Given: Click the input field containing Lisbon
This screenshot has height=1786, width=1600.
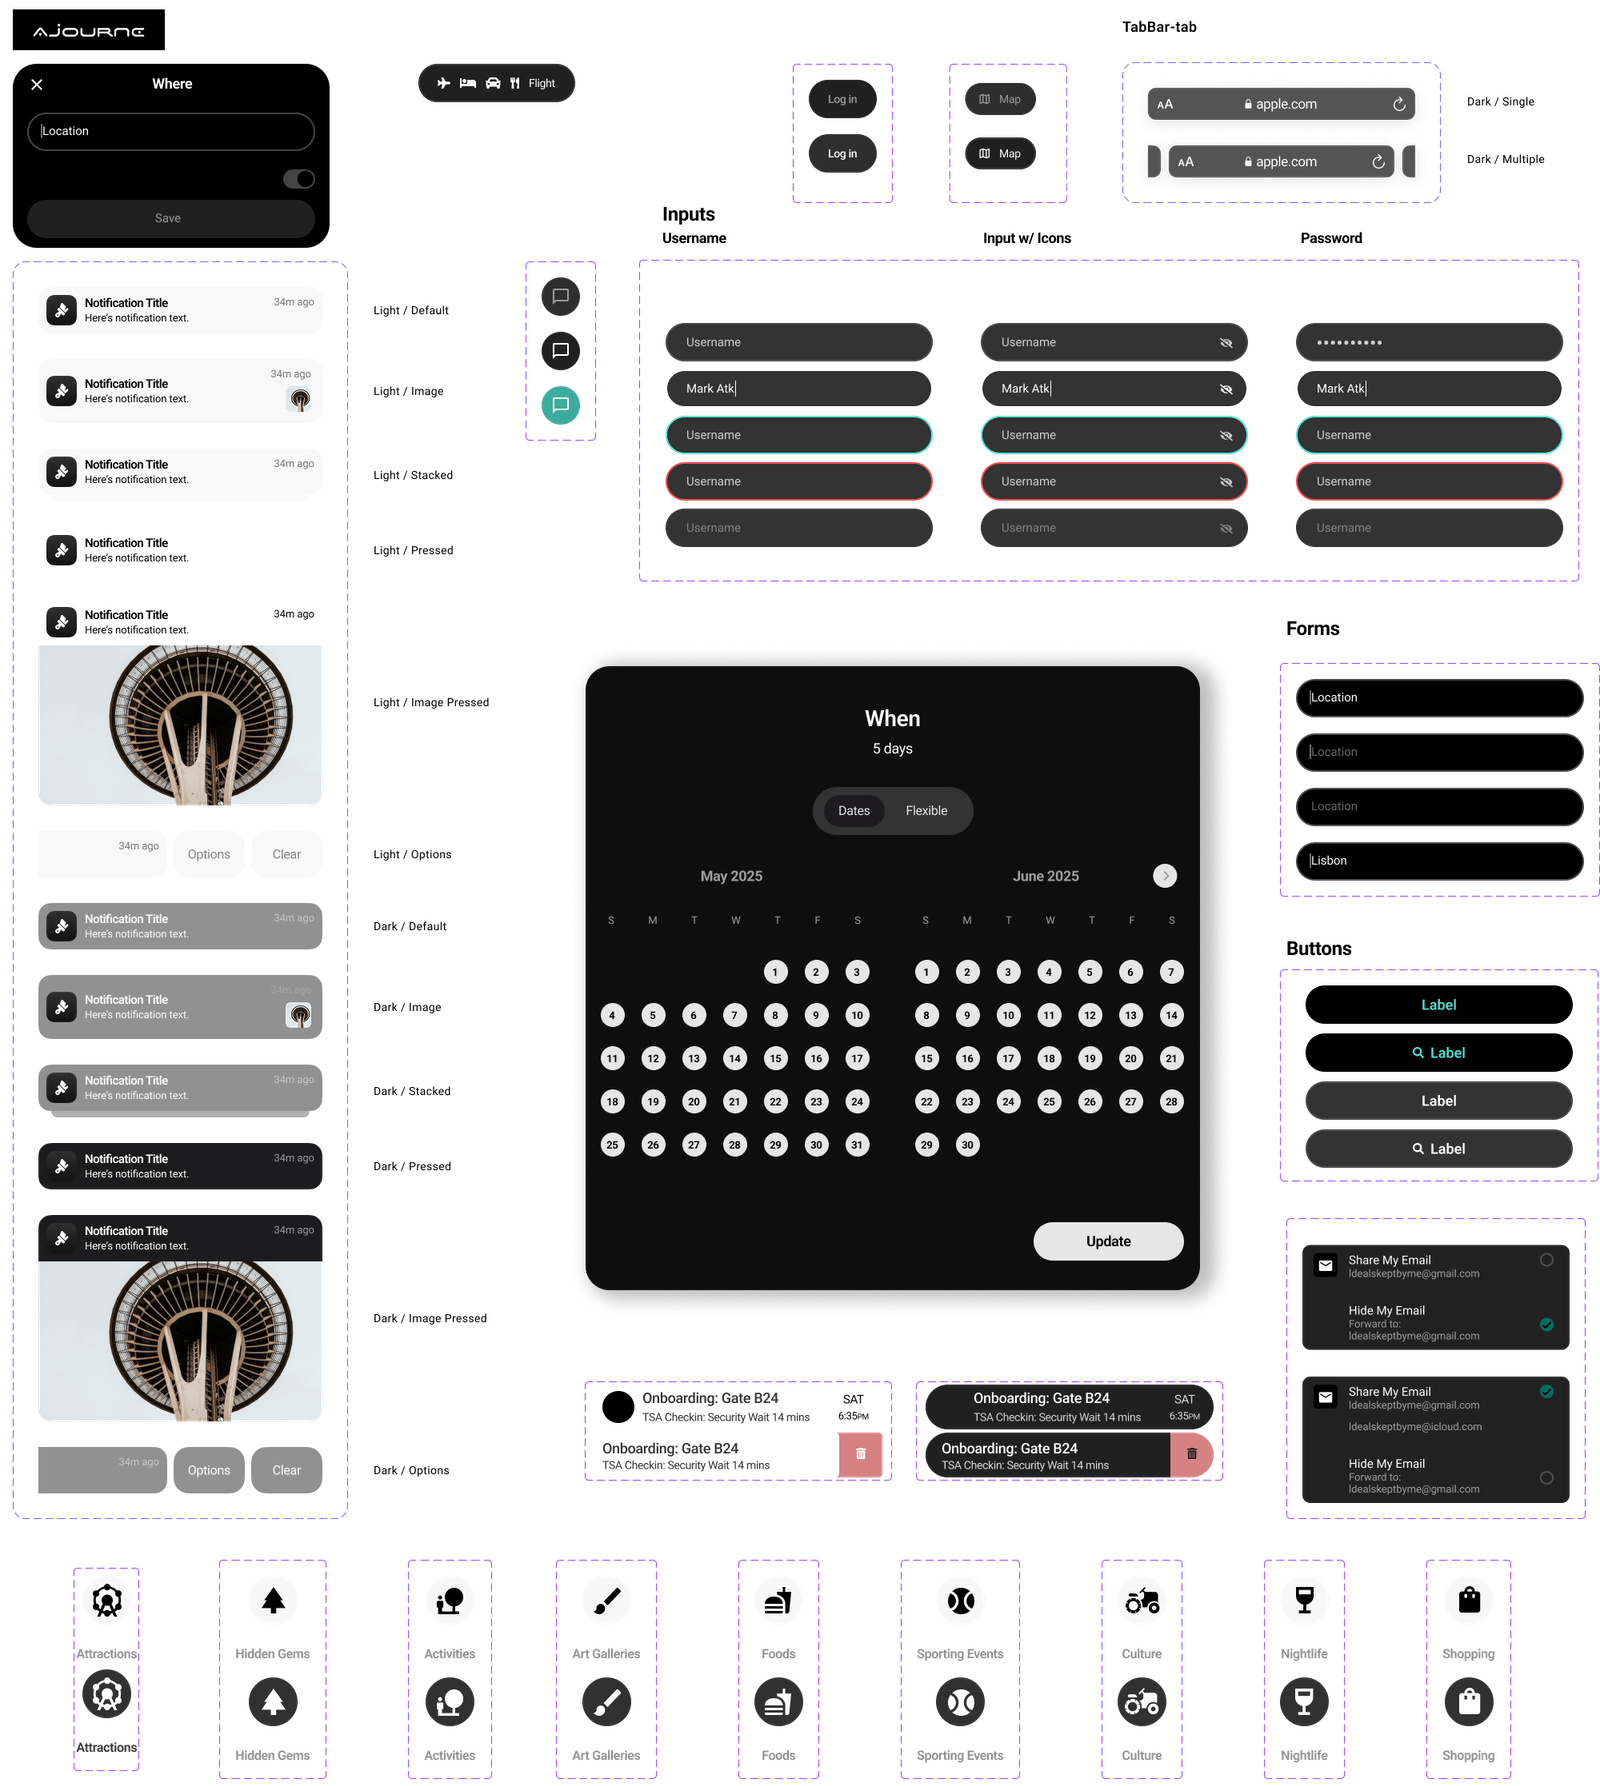Looking at the screenshot, I should [x=1439, y=861].
